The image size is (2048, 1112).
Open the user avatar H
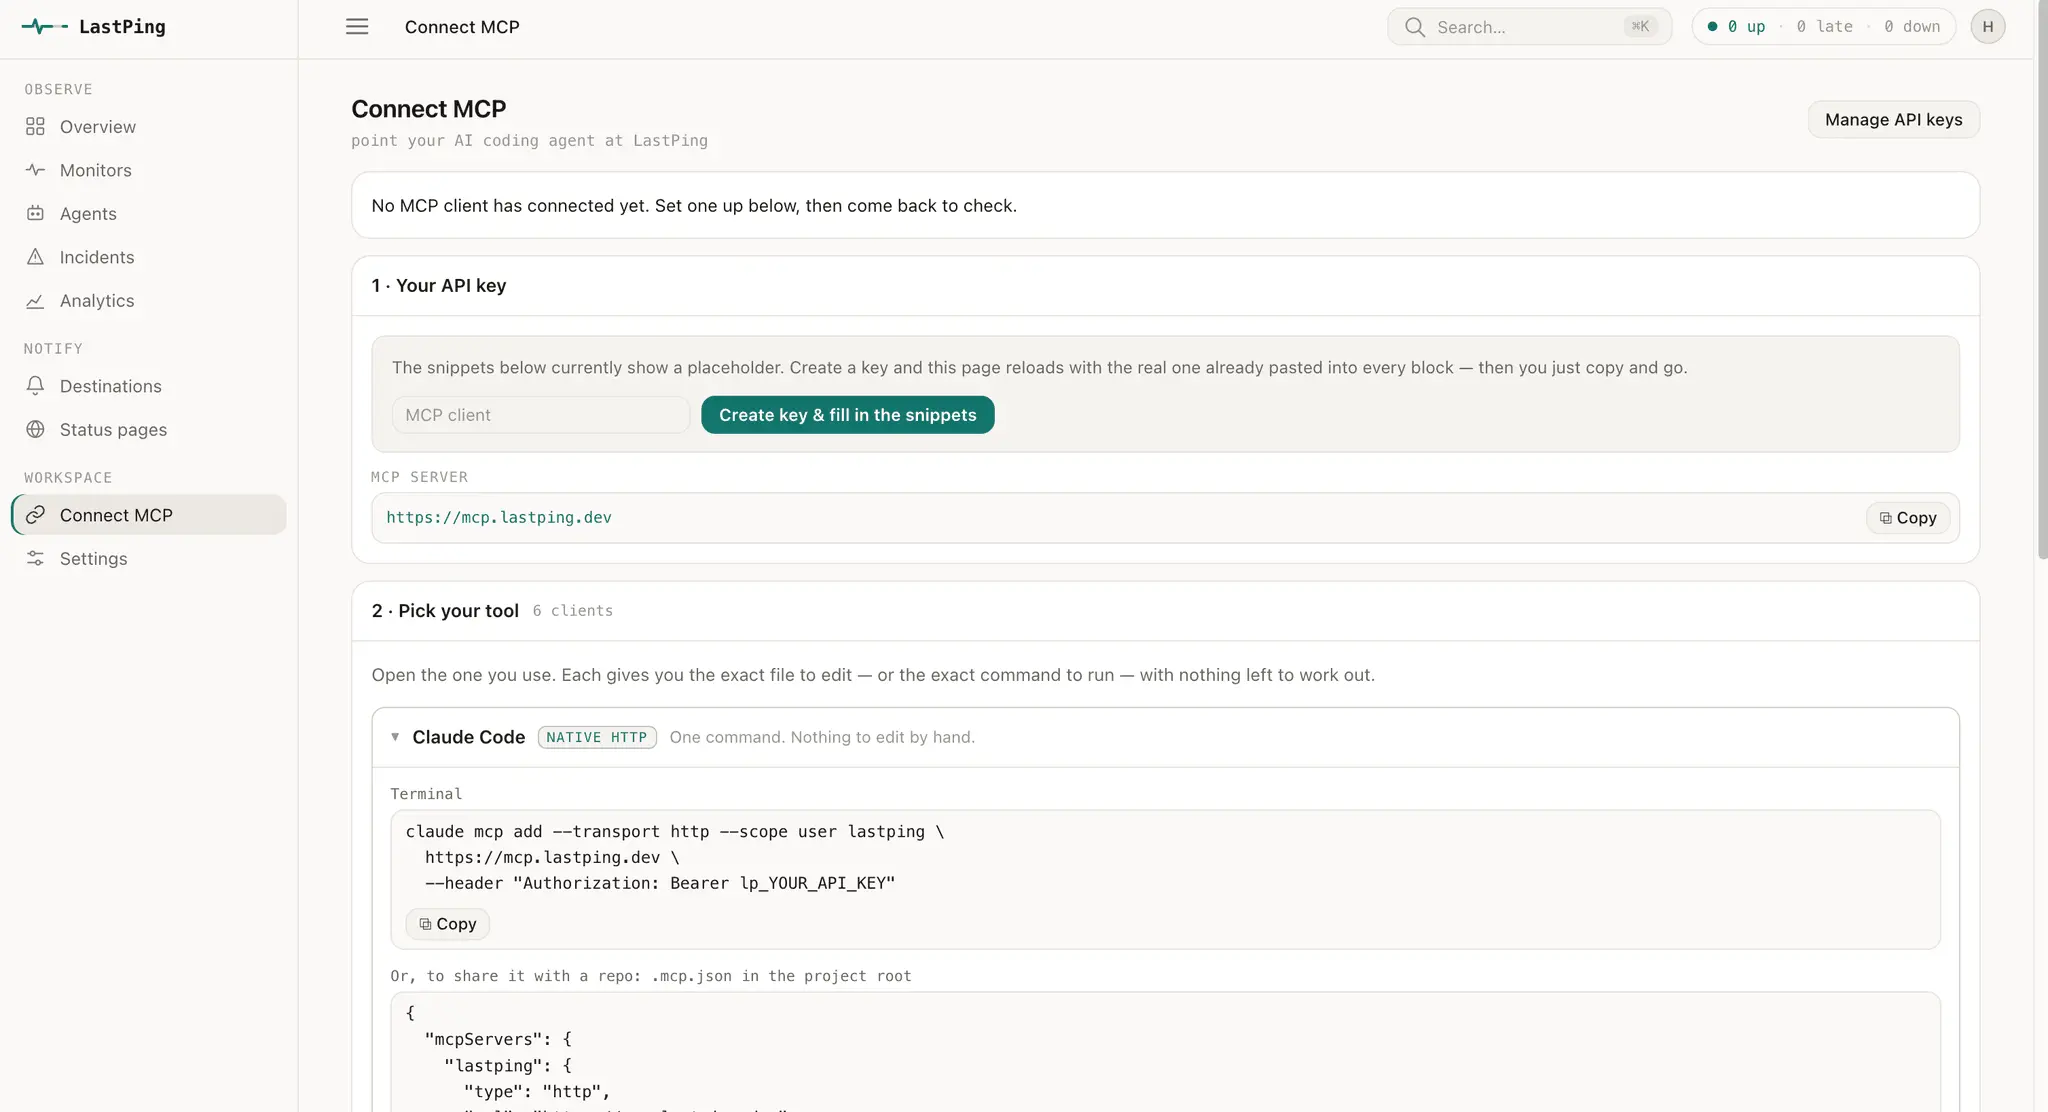[1987, 27]
